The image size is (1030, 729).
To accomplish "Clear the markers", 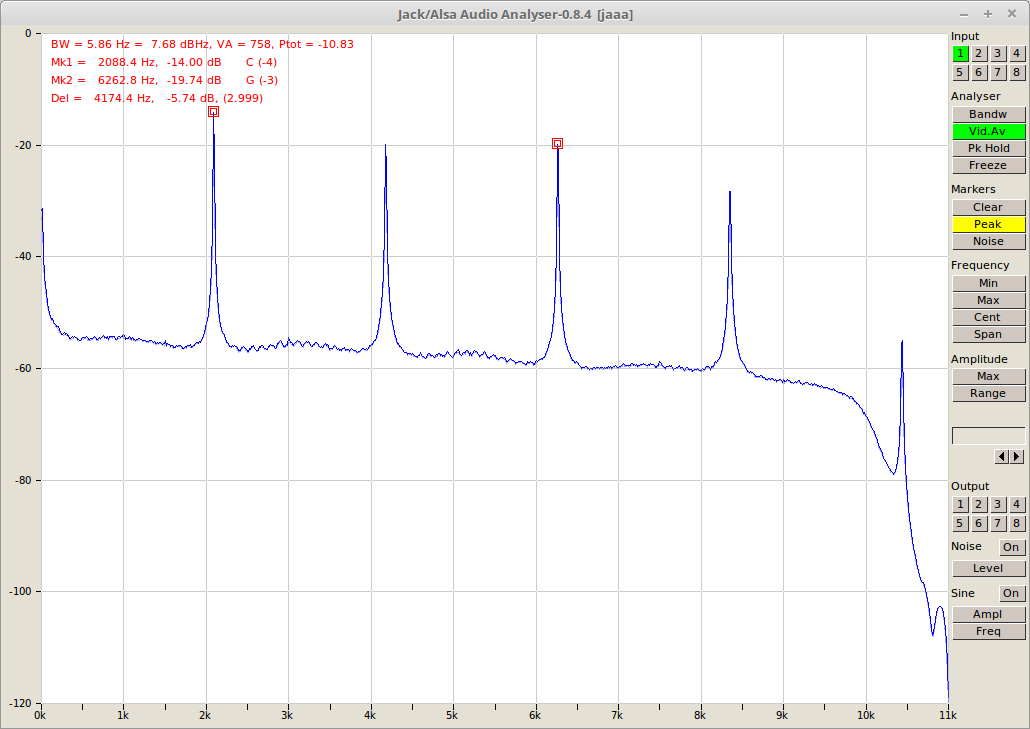I will 988,207.
